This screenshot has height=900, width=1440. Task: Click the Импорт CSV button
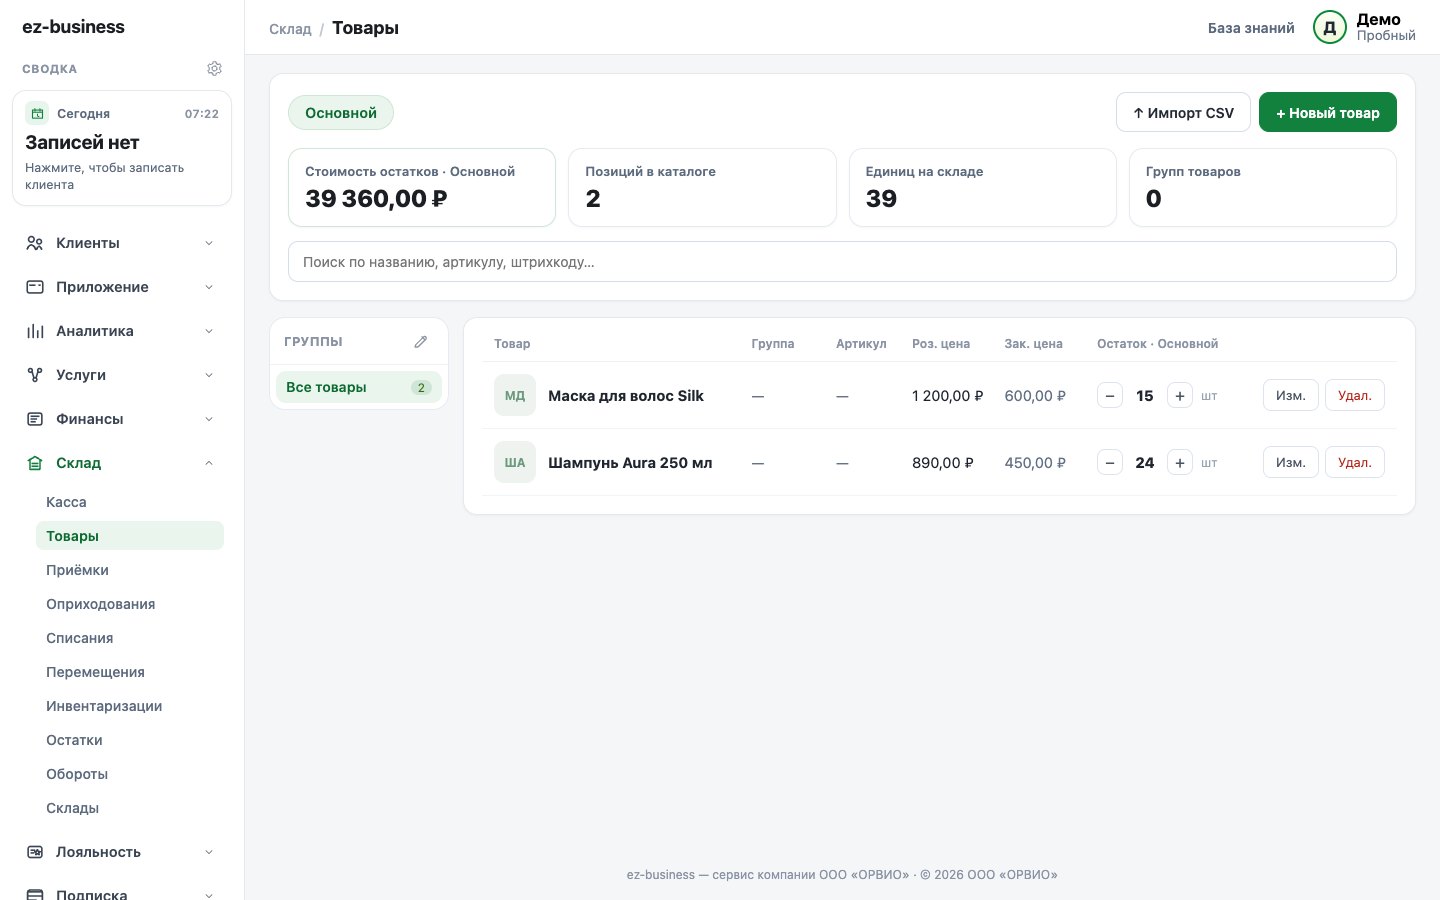coord(1183,112)
